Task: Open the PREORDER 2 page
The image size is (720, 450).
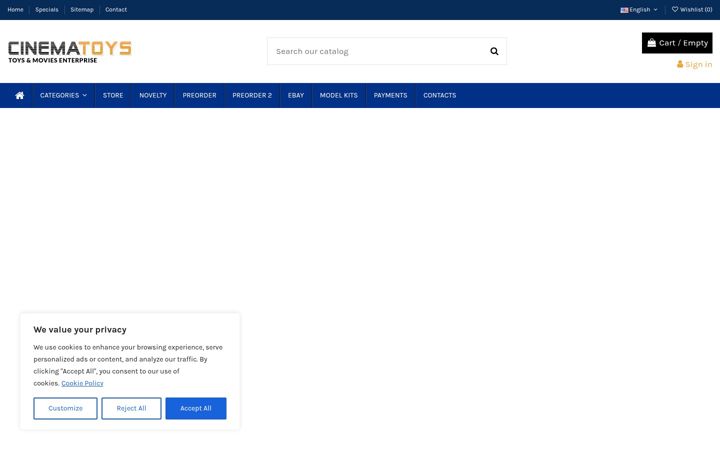Action: click(x=252, y=96)
